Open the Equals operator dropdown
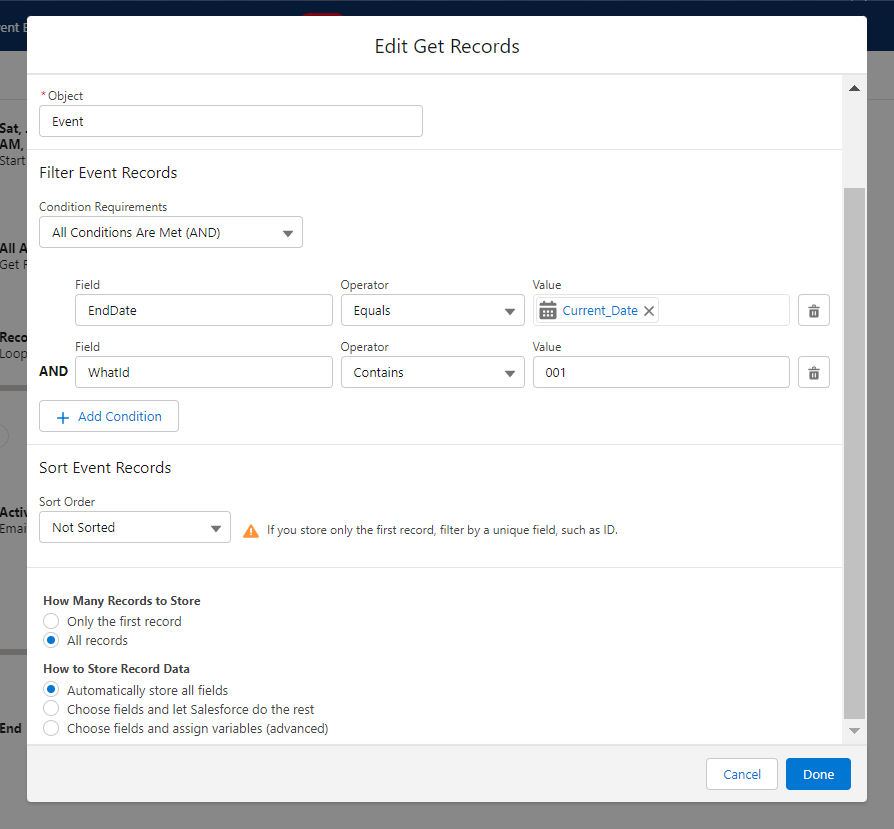This screenshot has width=894, height=829. pyautogui.click(x=432, y=311)
